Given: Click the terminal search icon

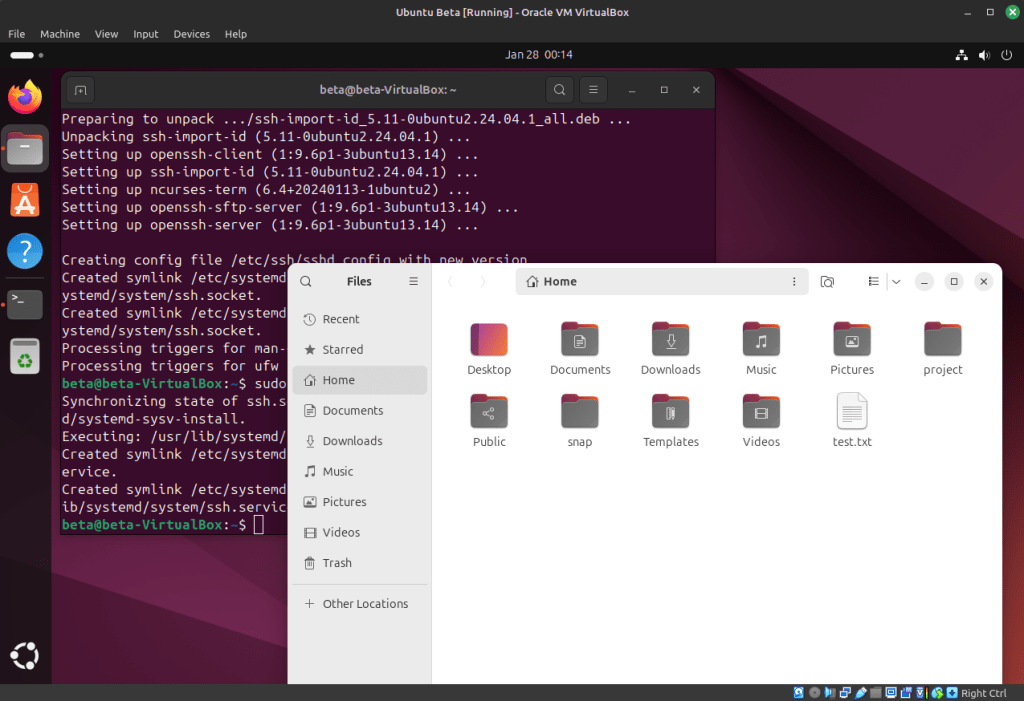Looking at the screenshot, I should point(560,90).
